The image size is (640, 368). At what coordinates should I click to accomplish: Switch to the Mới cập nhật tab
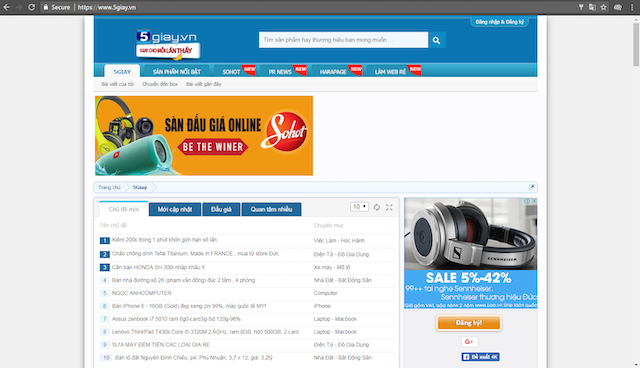pos(175,209)
